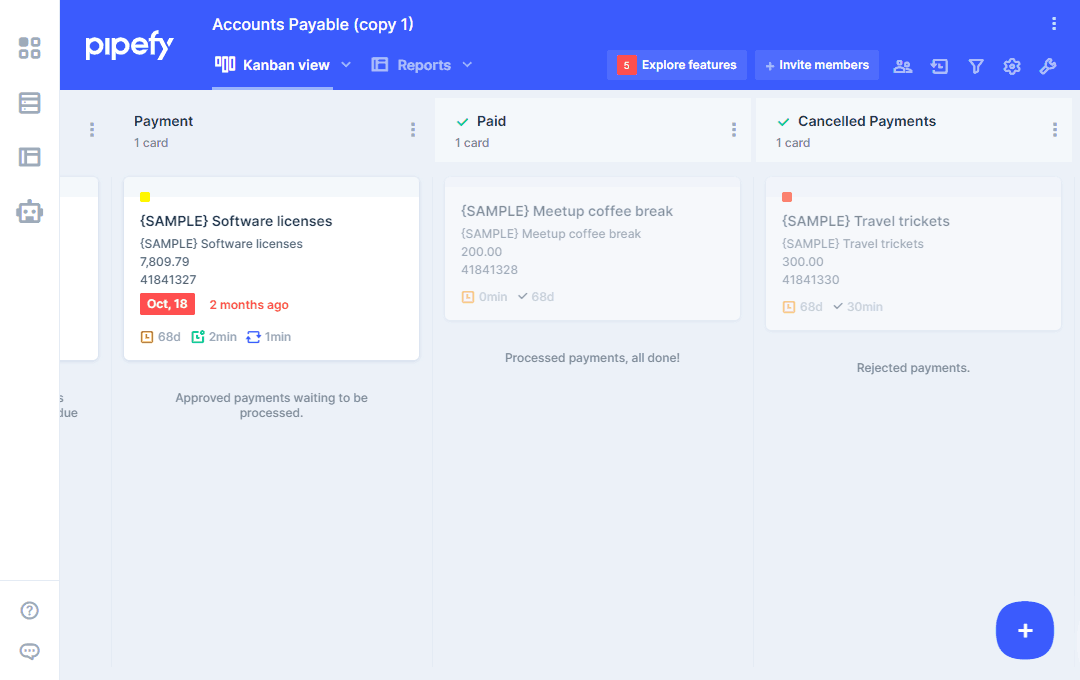Screen dimensions: 1080x680
Task: Open the dashboard grid icon in sidebar
Action: pos(30,48)
